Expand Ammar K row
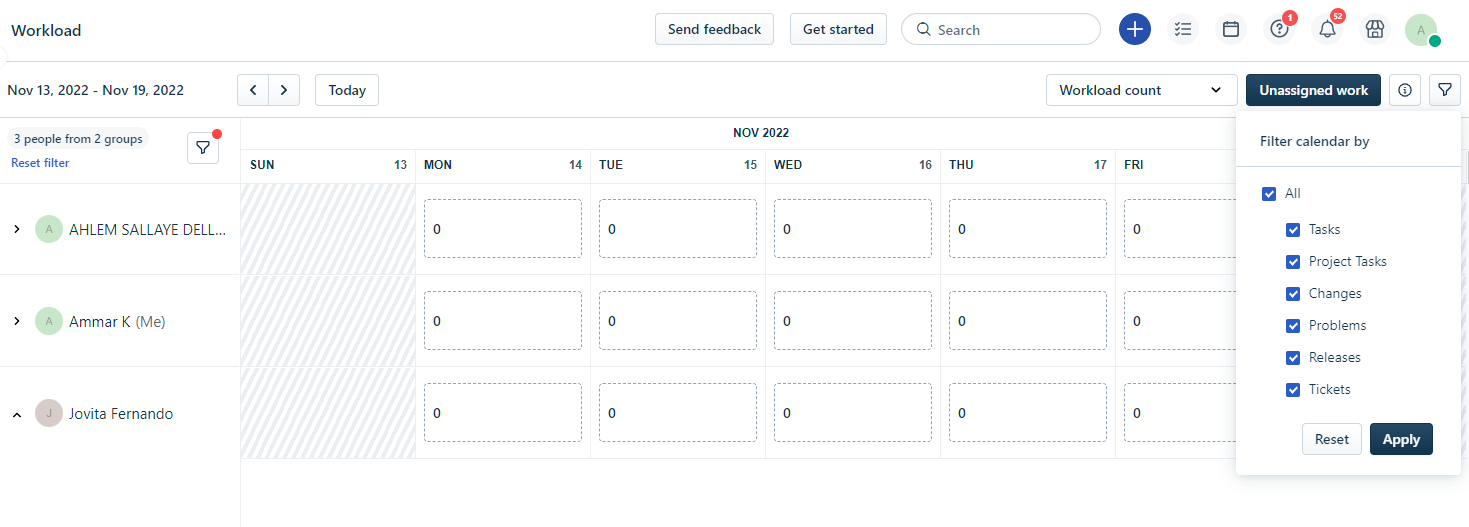 [x=17, y=321]
